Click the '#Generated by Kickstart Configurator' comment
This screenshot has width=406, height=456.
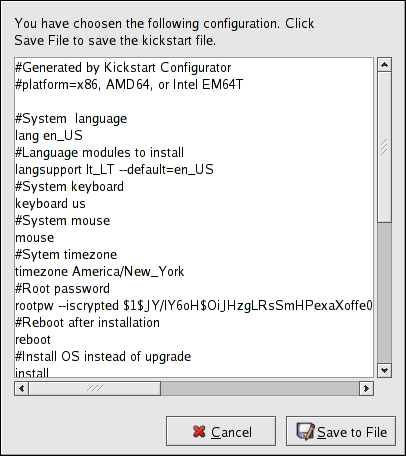pos(123,68)
